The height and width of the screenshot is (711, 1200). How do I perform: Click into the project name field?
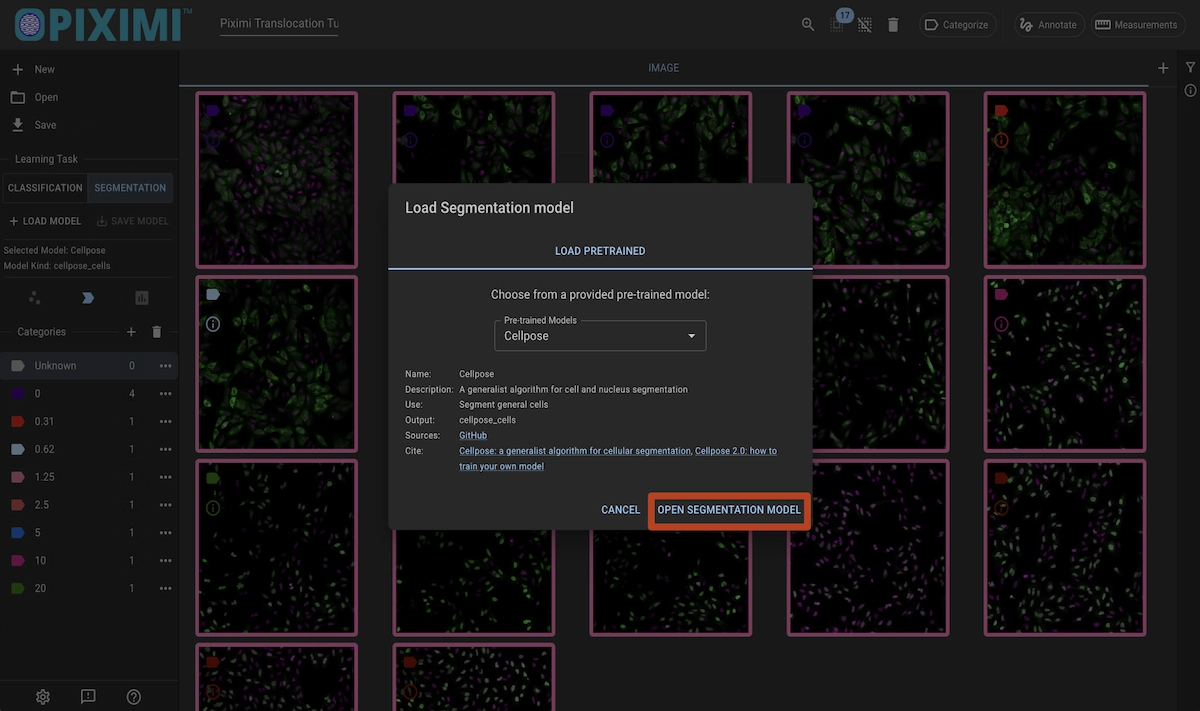(279, 24)
